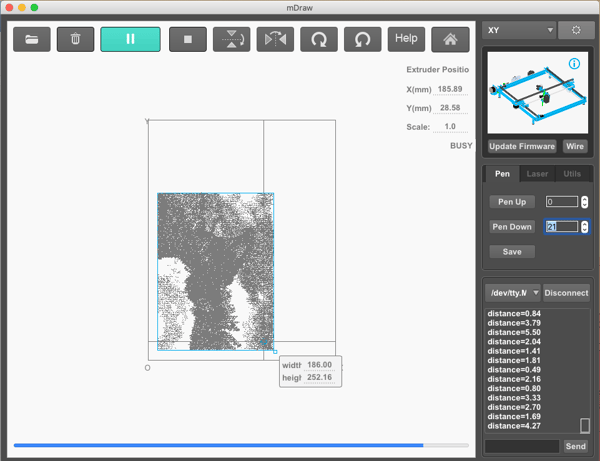The width and height of the screenshot is (600, 461).
Task: Show robot info via the blue info icon
Action: click(x=574, y=64)
